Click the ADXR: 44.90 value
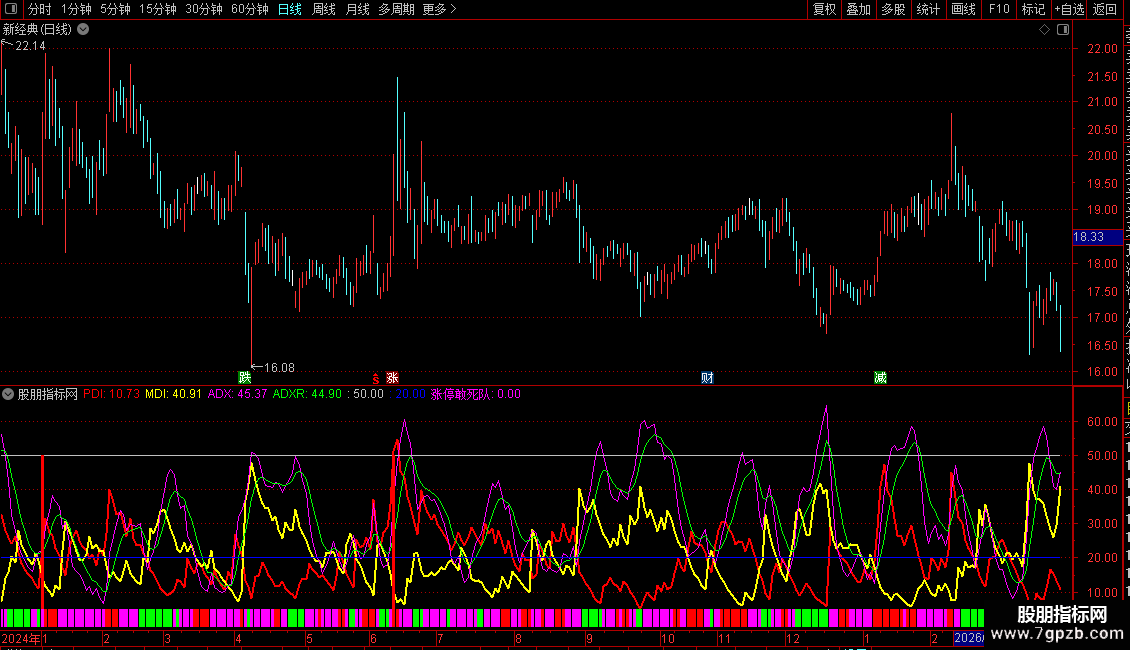The width and height of the screenshot is (1130, 650). click(307, 394)
